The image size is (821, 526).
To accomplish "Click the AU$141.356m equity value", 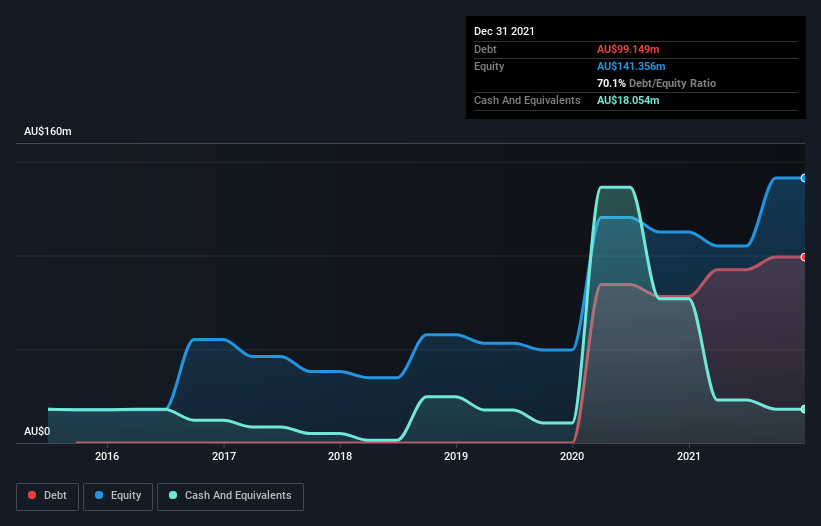I will point(631,66).
